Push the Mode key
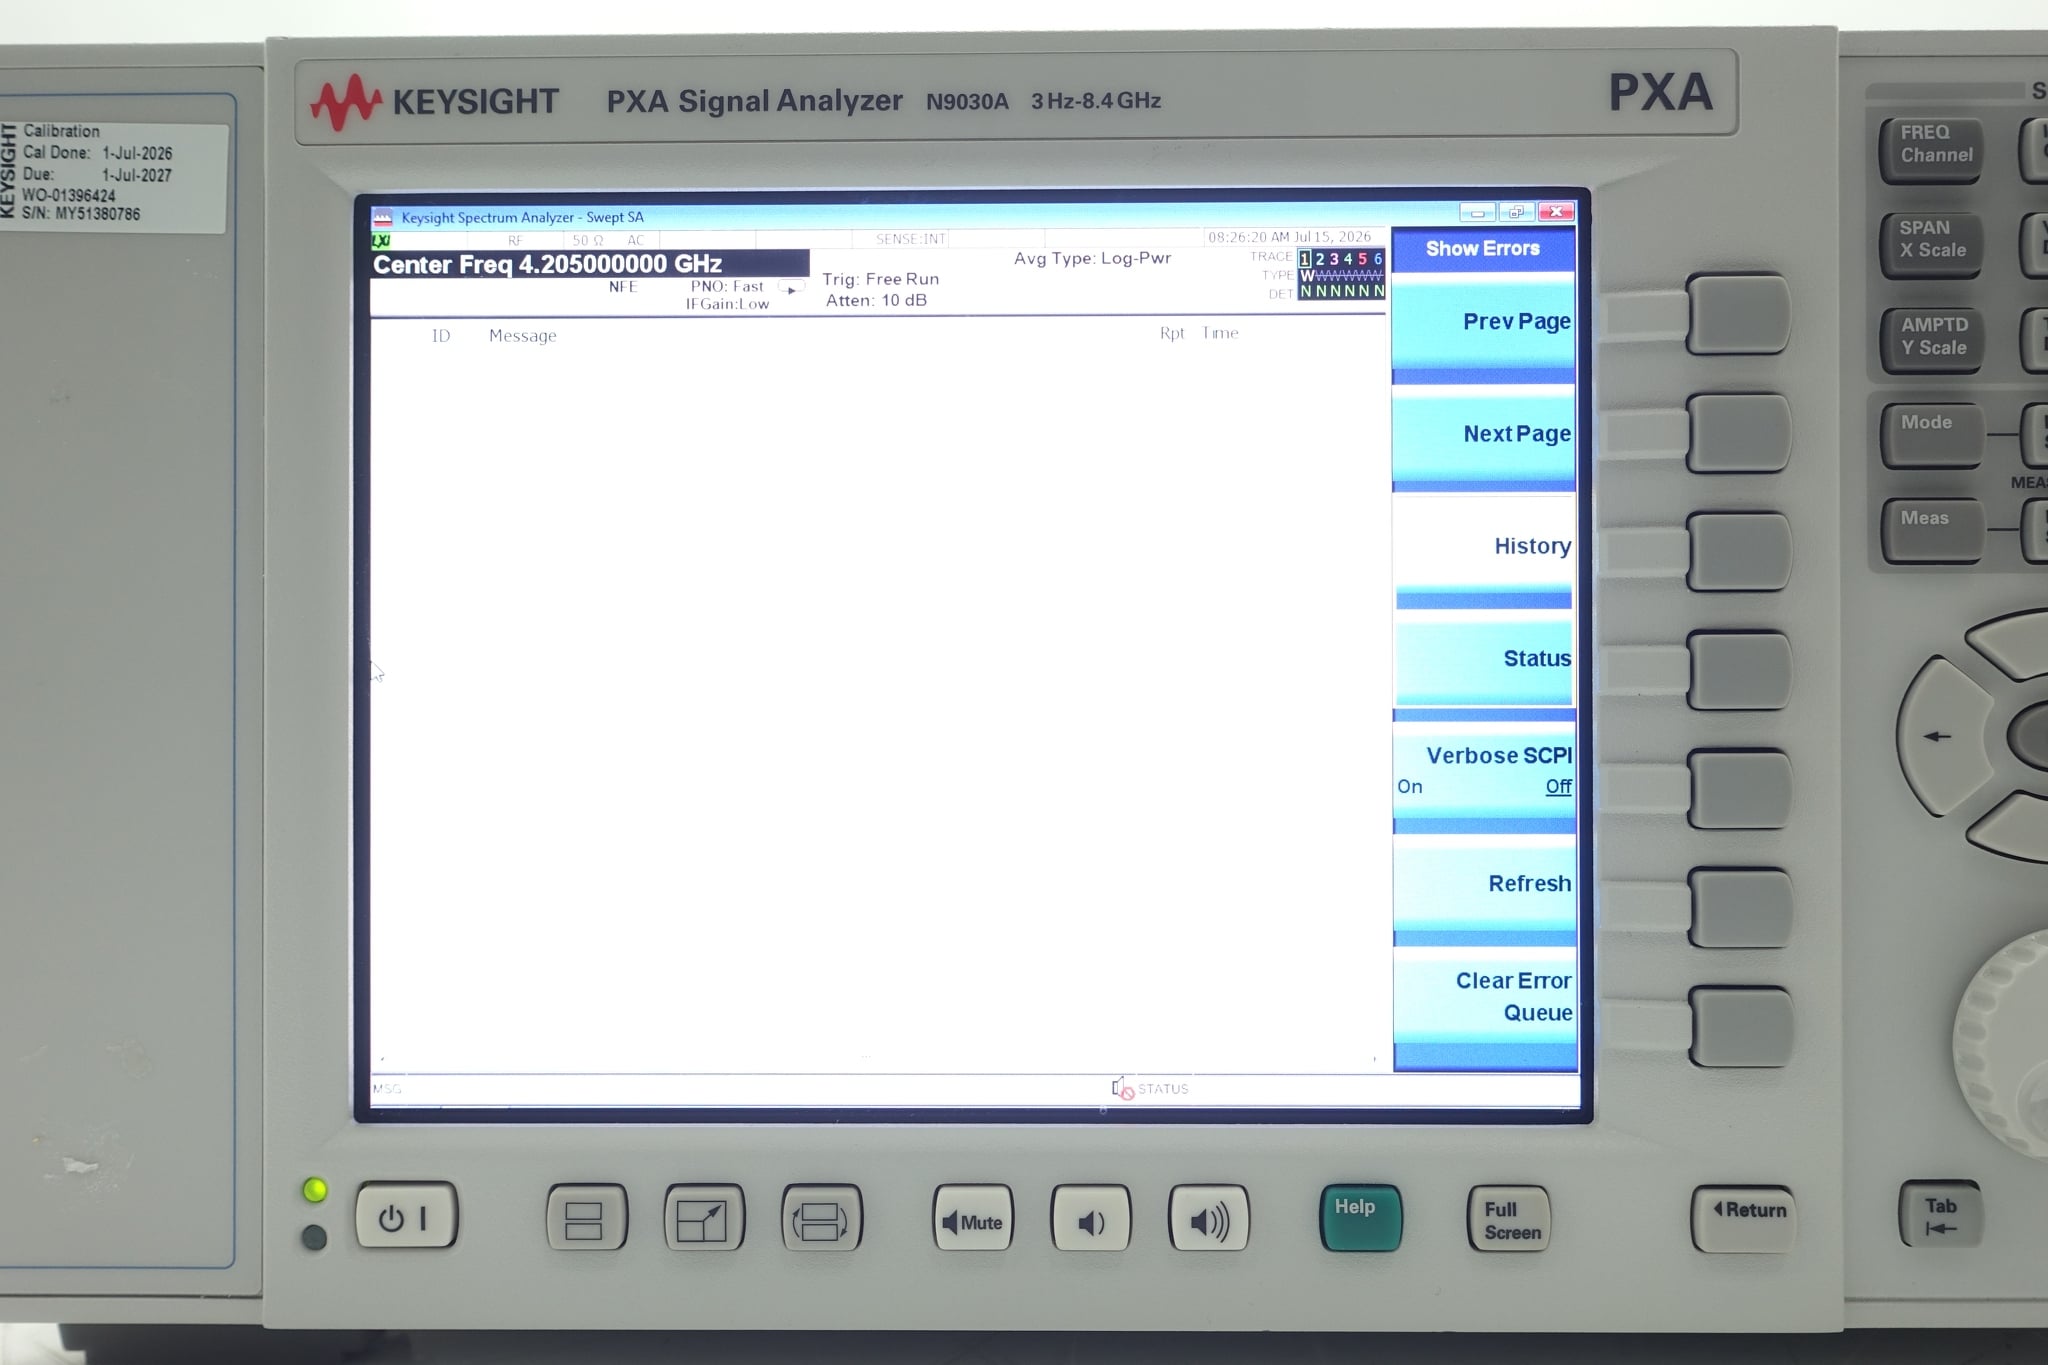The width and height of the screenshot is (2048, 1365). click(1931, 435)
